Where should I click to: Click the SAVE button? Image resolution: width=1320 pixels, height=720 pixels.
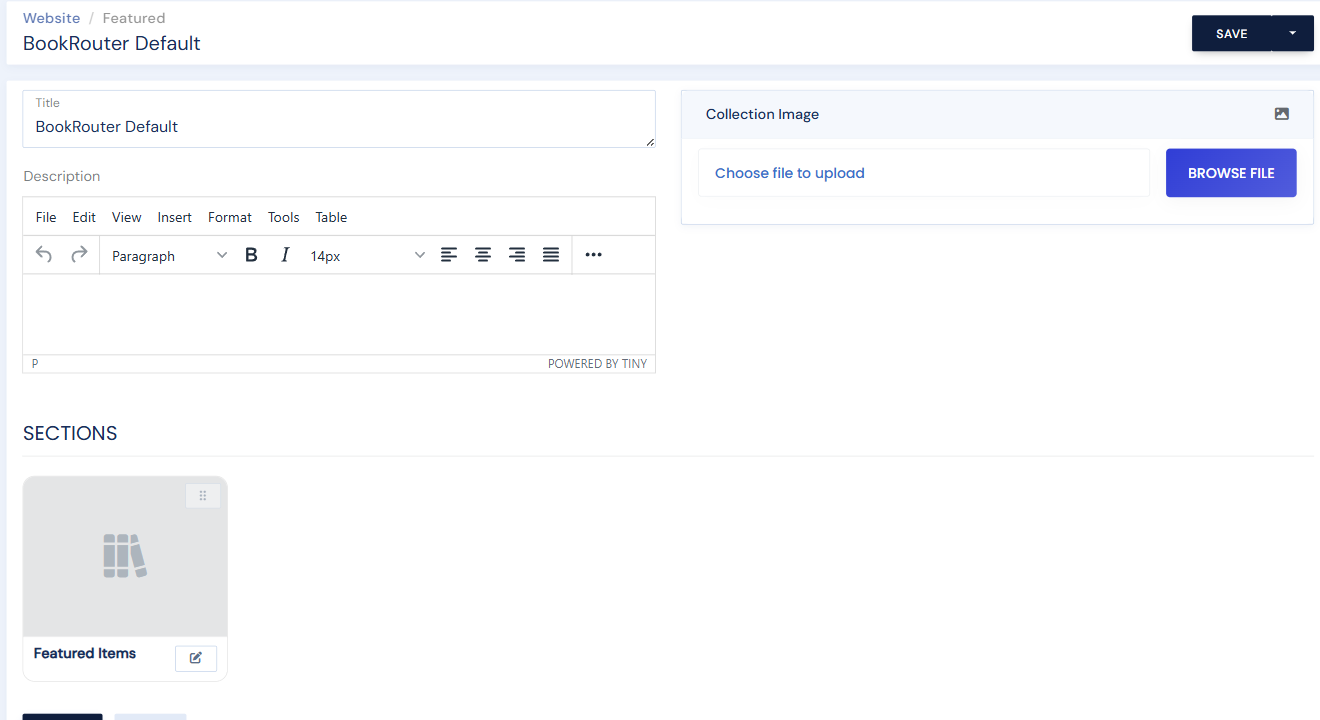click(1231, 33)
